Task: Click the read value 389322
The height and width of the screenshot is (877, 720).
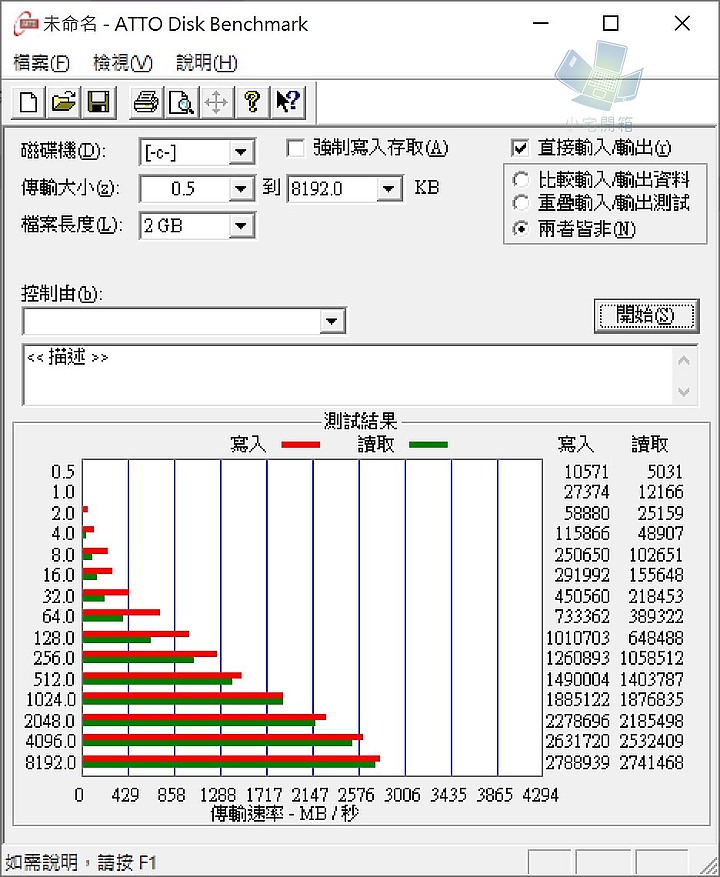Action: click(656, 616)
